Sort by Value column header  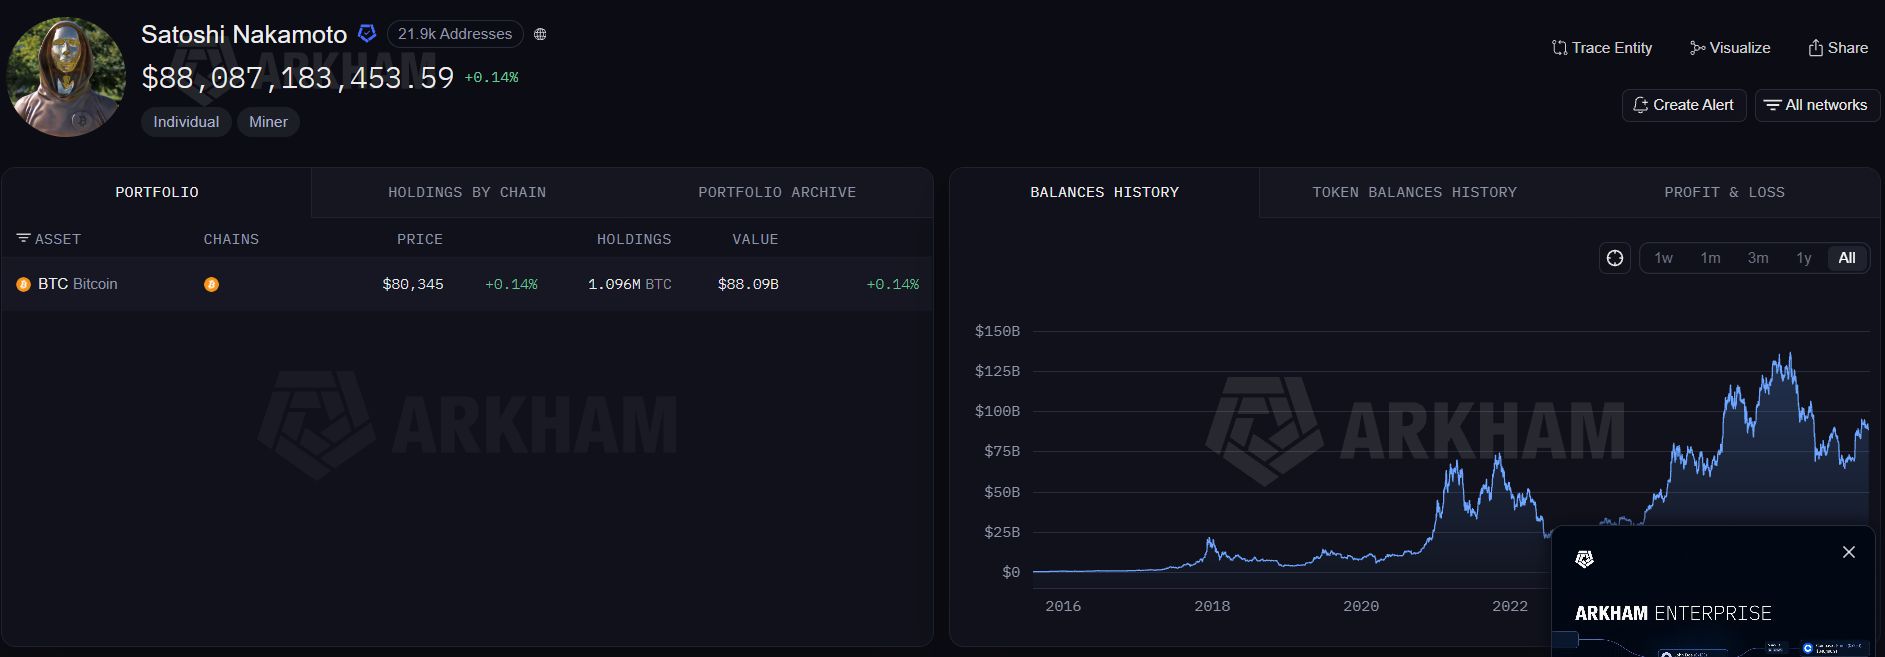click(755, 240)
